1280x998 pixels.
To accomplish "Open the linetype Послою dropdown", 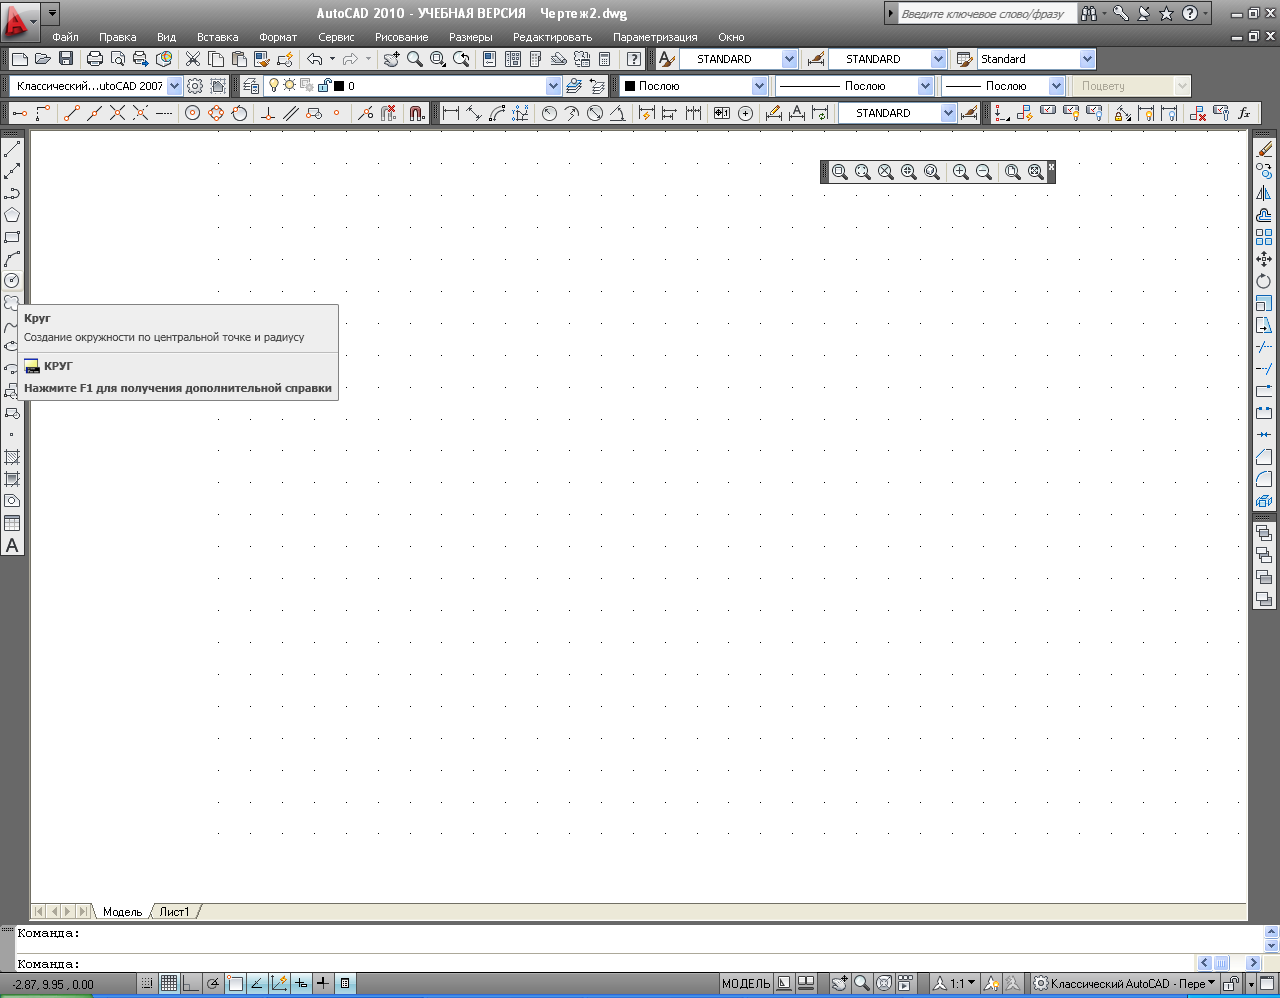I will 925,86.
